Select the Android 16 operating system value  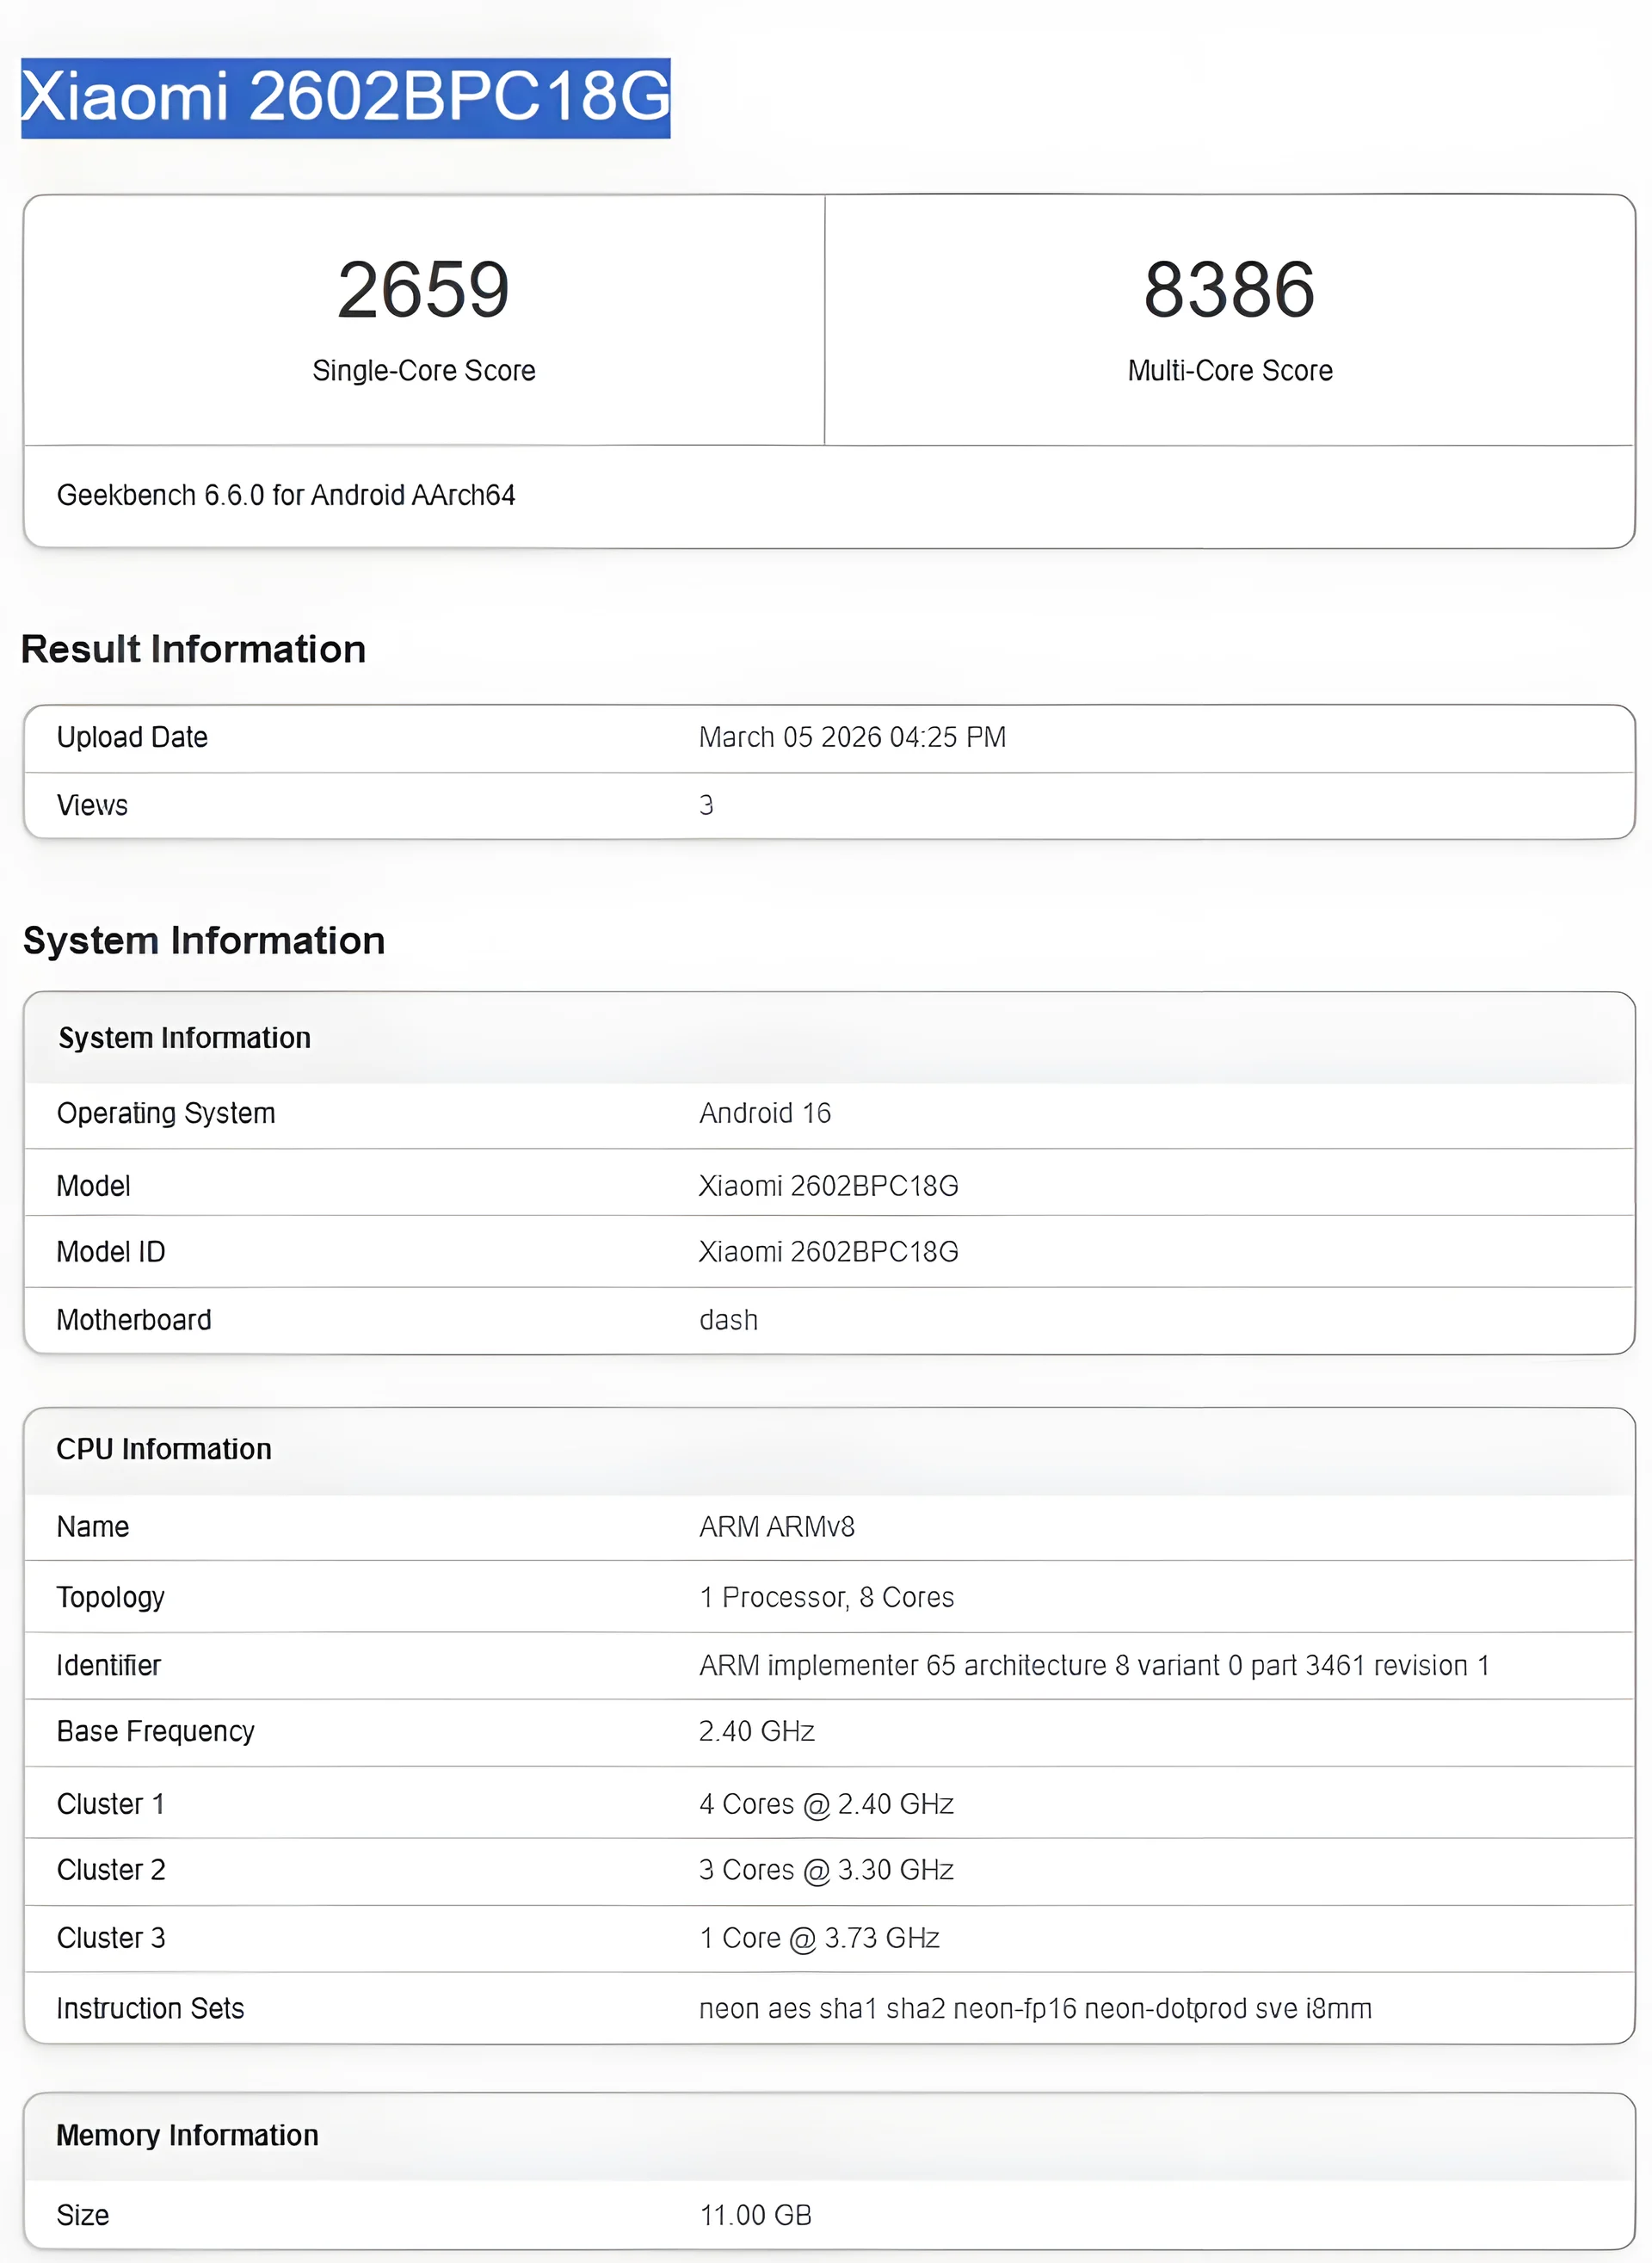765,1113
